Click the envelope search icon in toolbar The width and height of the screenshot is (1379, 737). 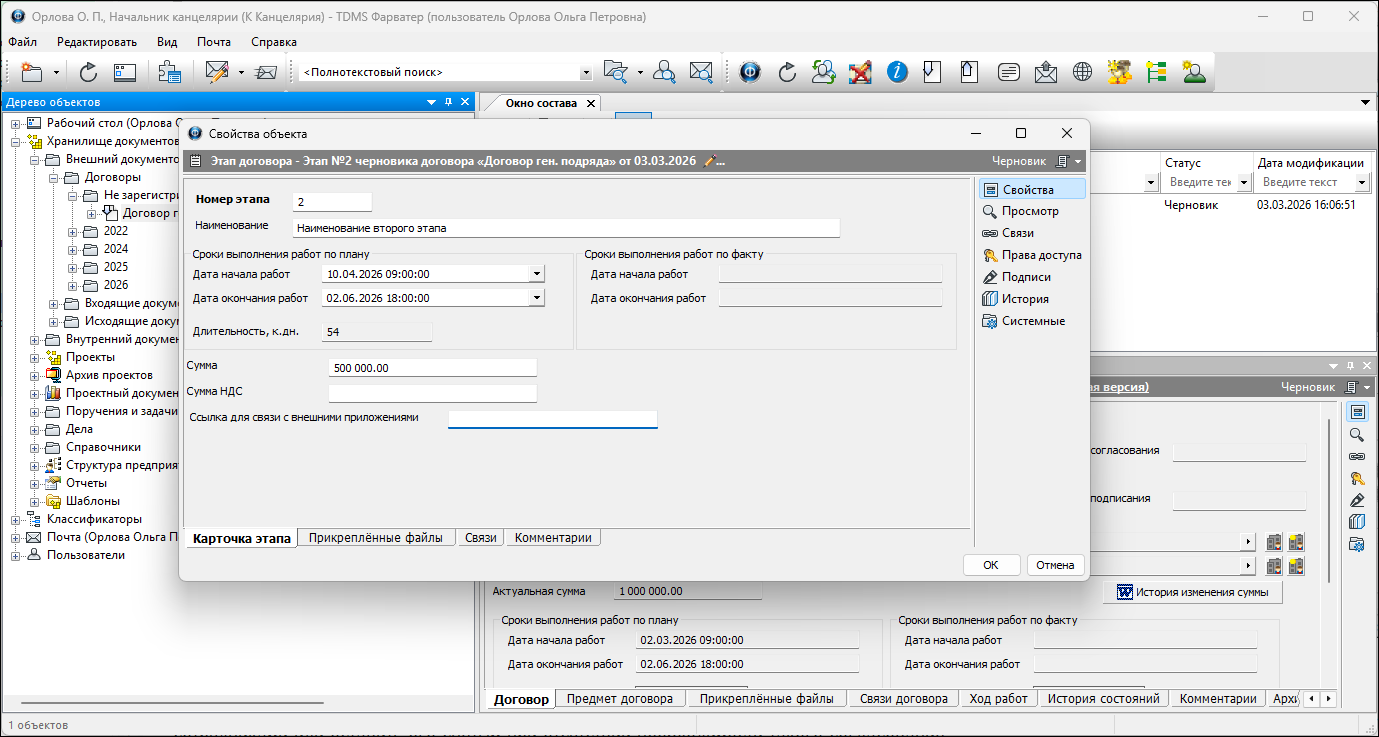pos(701,72)
